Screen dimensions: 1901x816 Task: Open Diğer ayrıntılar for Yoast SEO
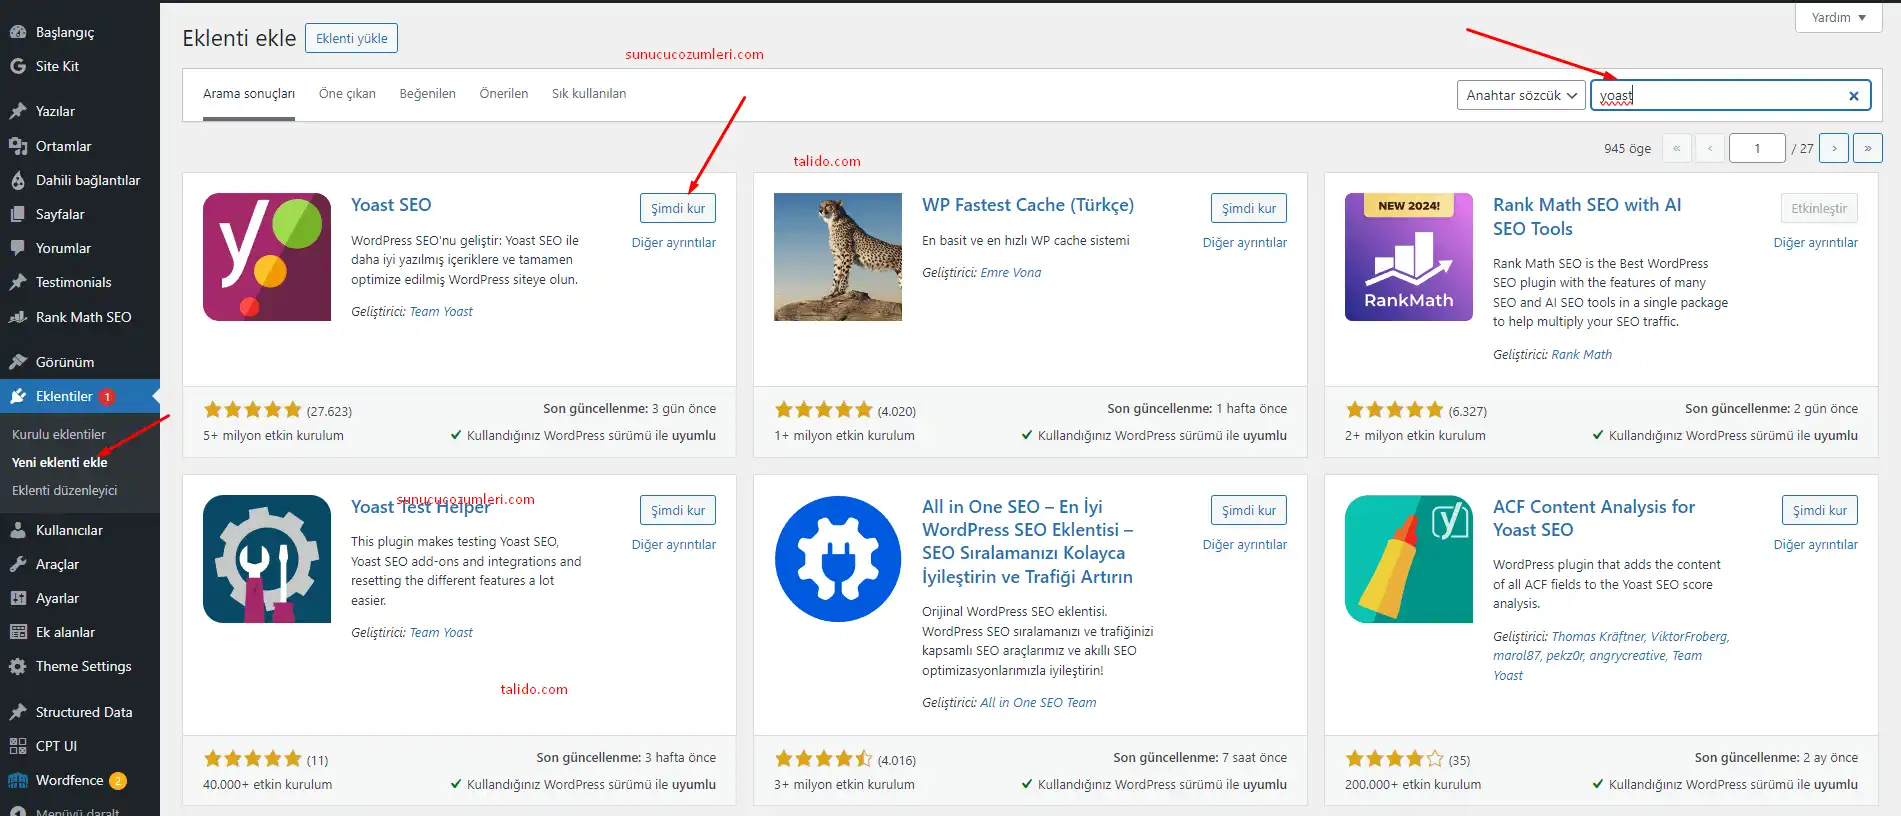(x=674, y=243)
